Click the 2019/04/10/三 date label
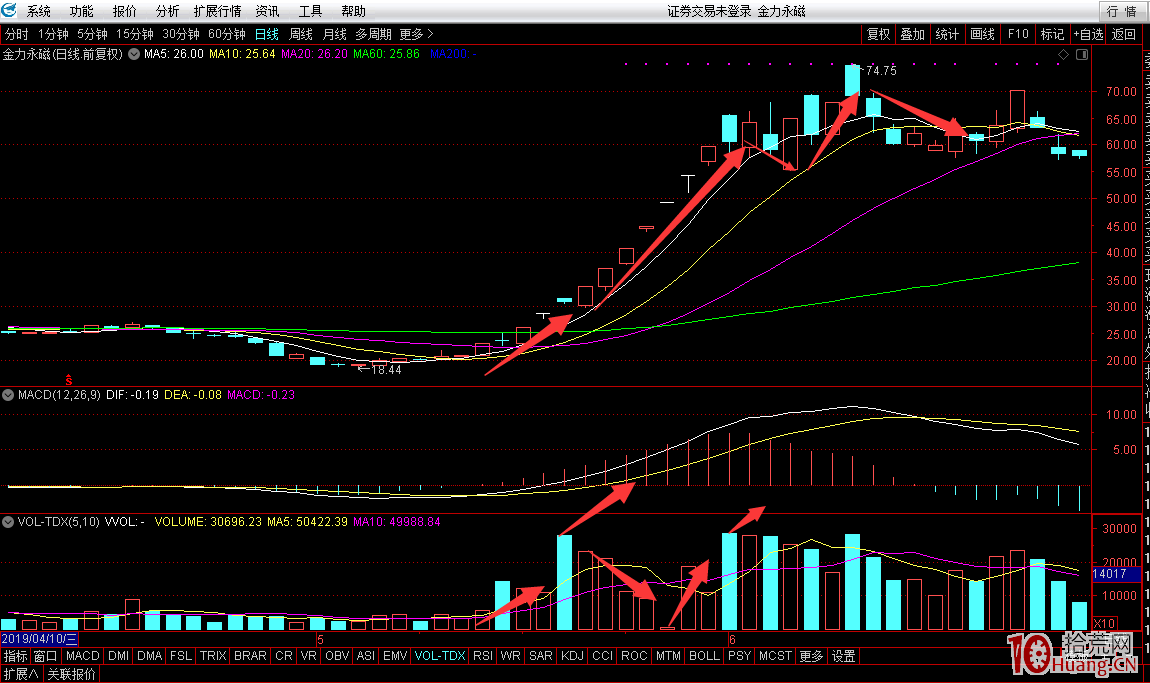1150x684 pixels. (39, 639)
